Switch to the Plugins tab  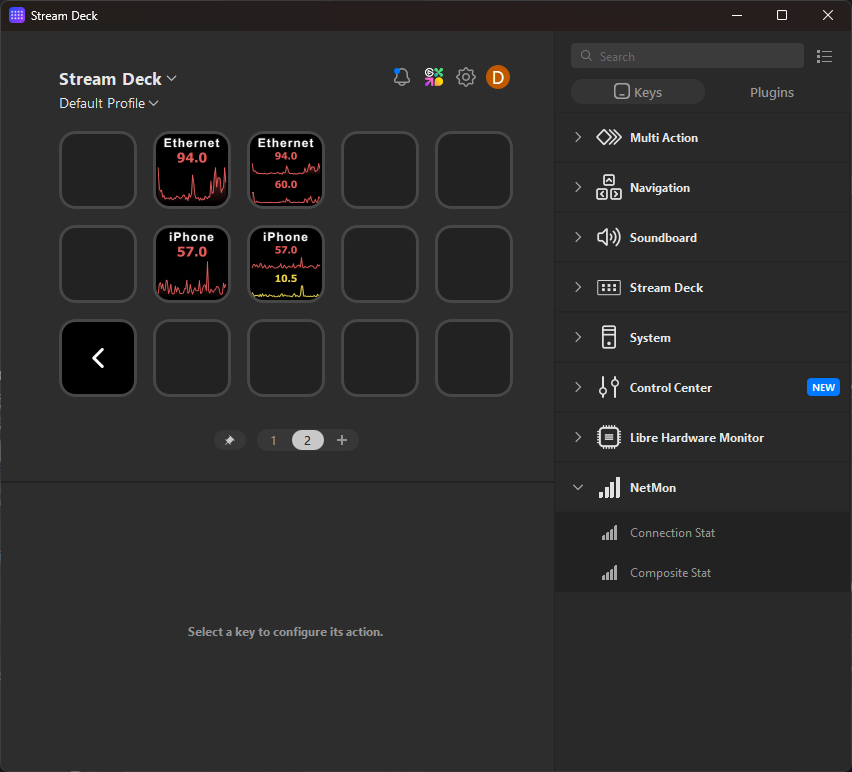[x=772, y=92]
